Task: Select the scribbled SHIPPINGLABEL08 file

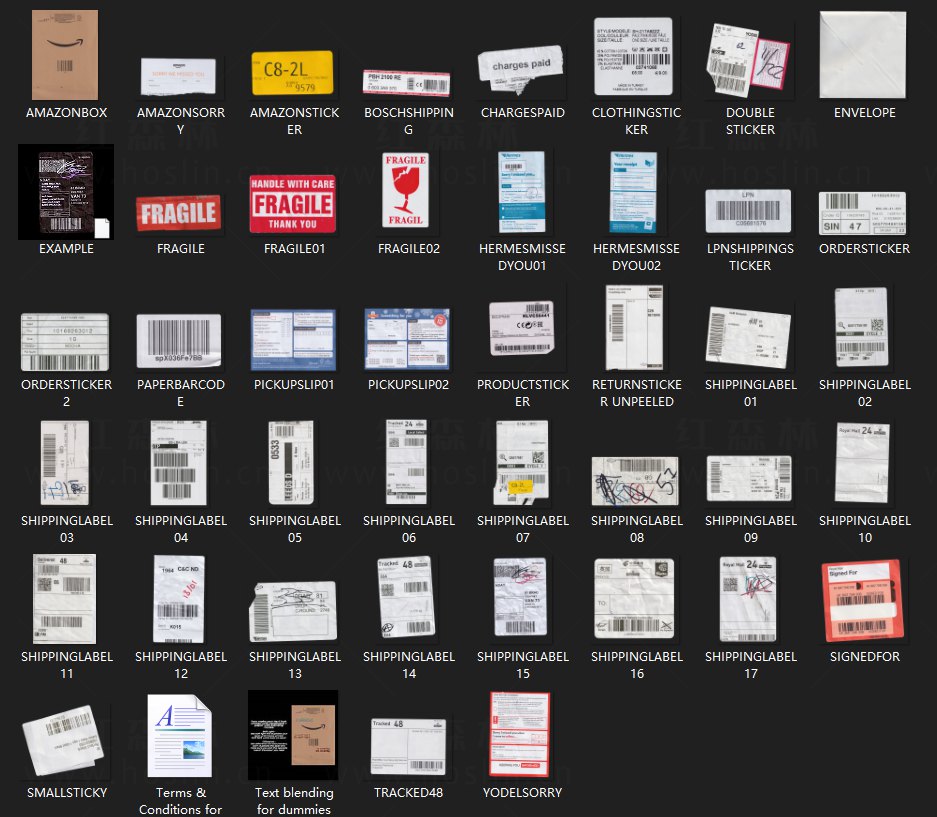Action: tap(635, 482)
